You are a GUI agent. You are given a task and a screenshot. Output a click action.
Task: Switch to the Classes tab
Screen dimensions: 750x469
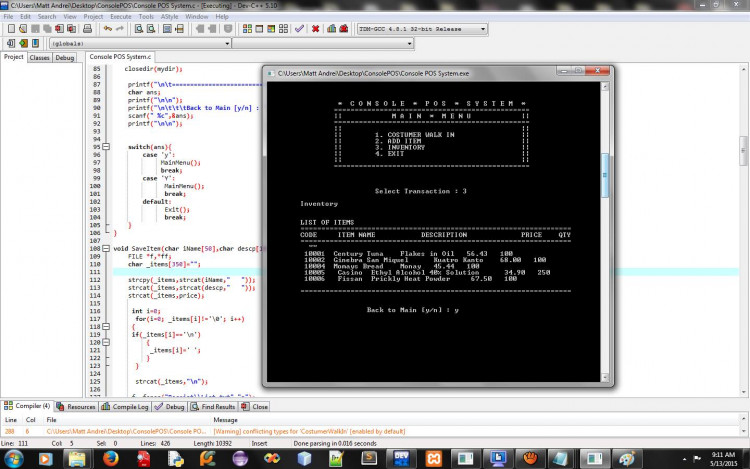(x=39, y=57)
